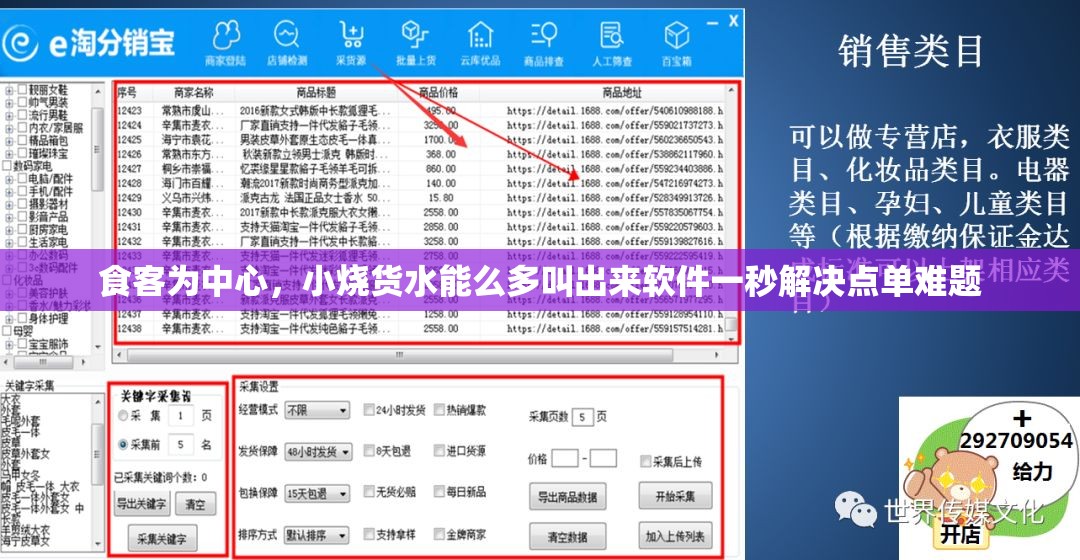Viewport: 1080px width, 560px height.
Task: Click the e淘分销宝 logo
Action: (89, 43)
